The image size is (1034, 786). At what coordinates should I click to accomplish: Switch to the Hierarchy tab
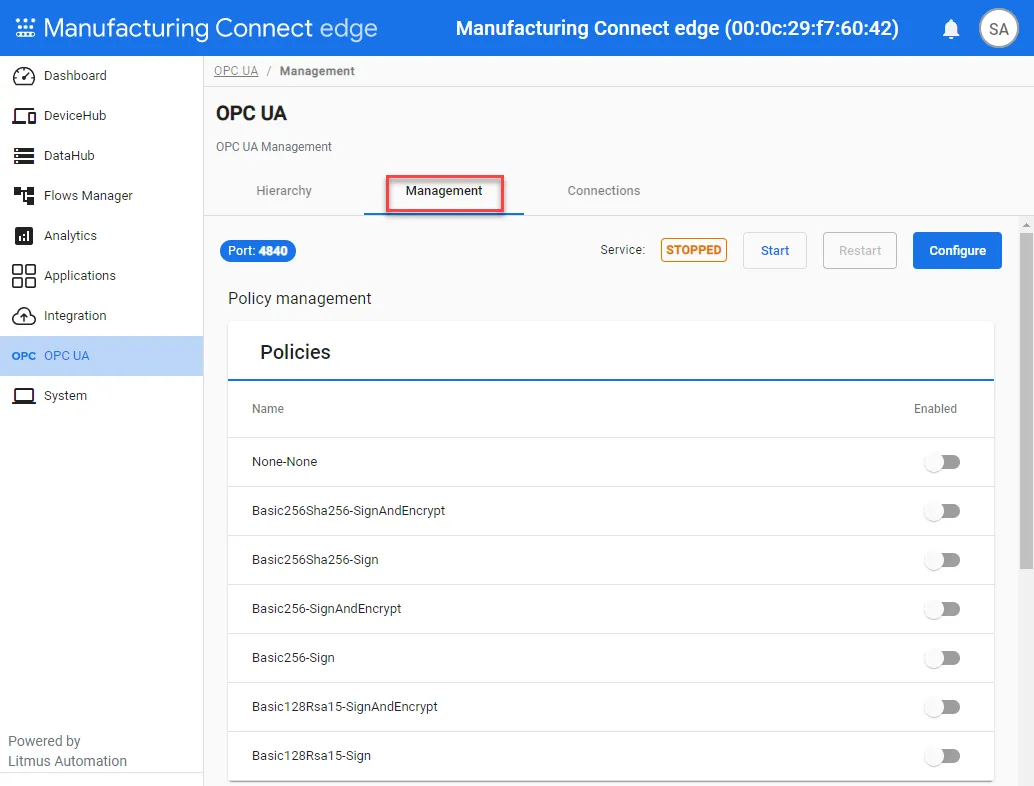[284, 191]
